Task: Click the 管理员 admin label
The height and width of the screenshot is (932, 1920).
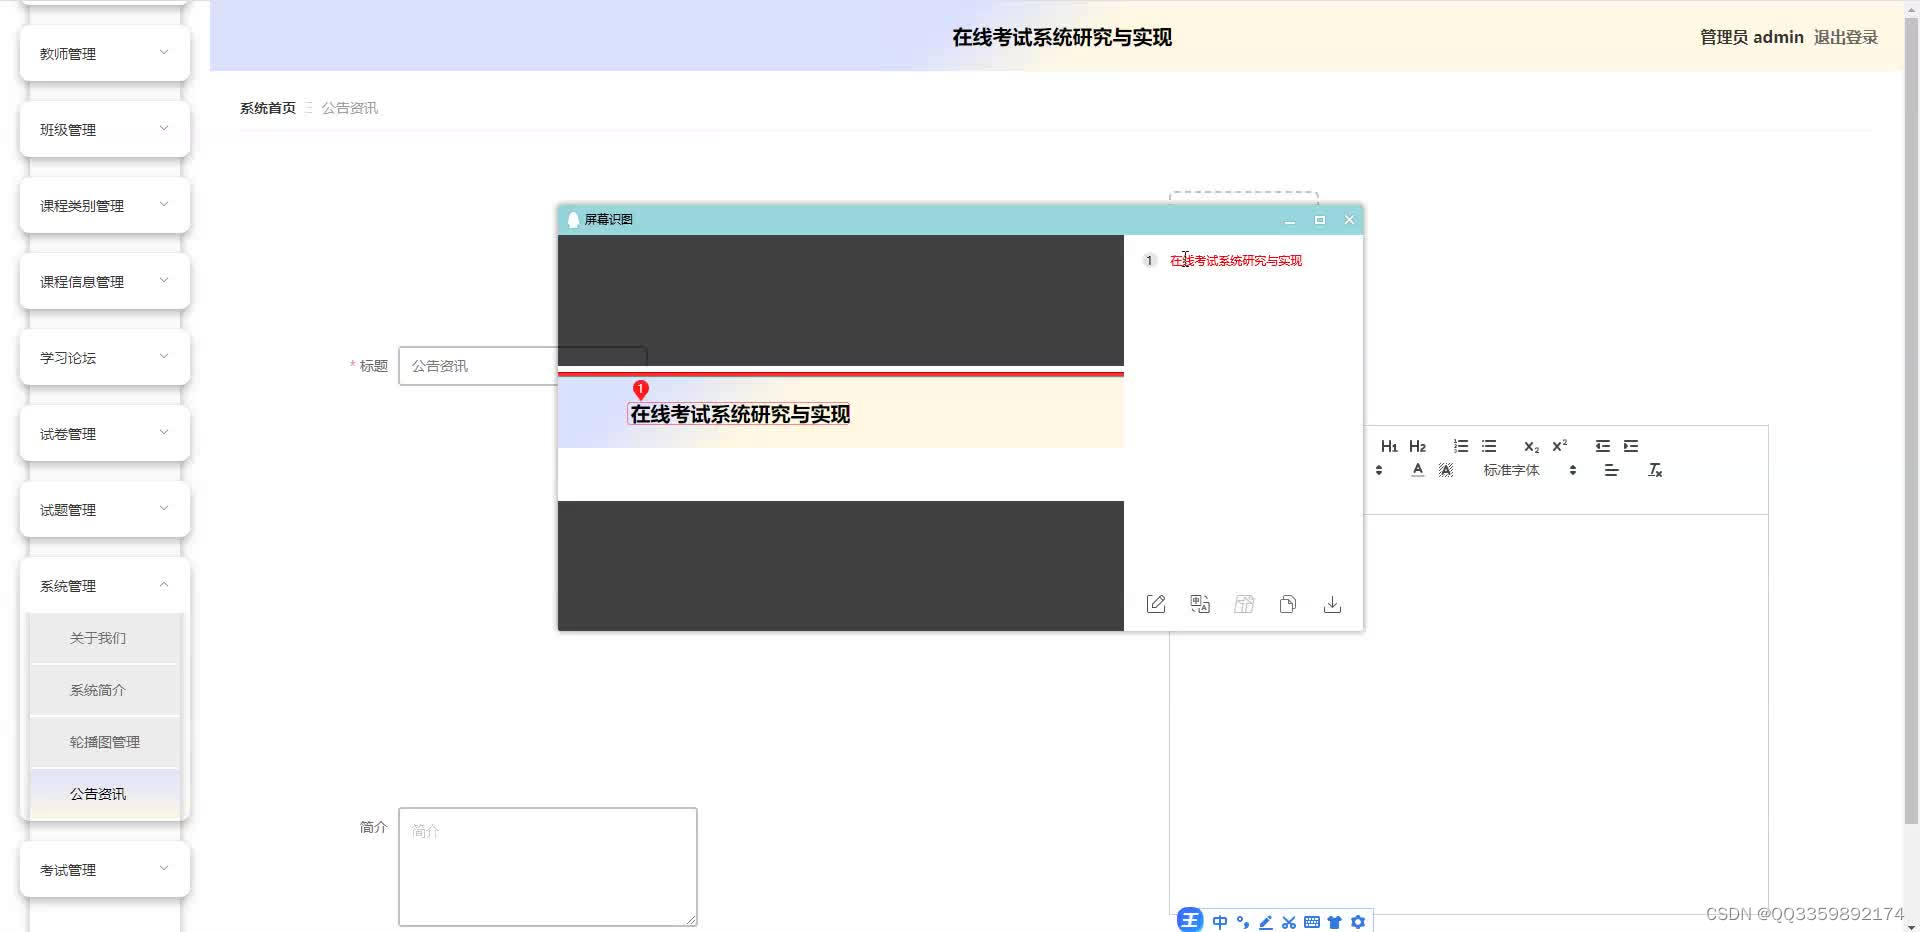Action: click(x=1752, y=37)
